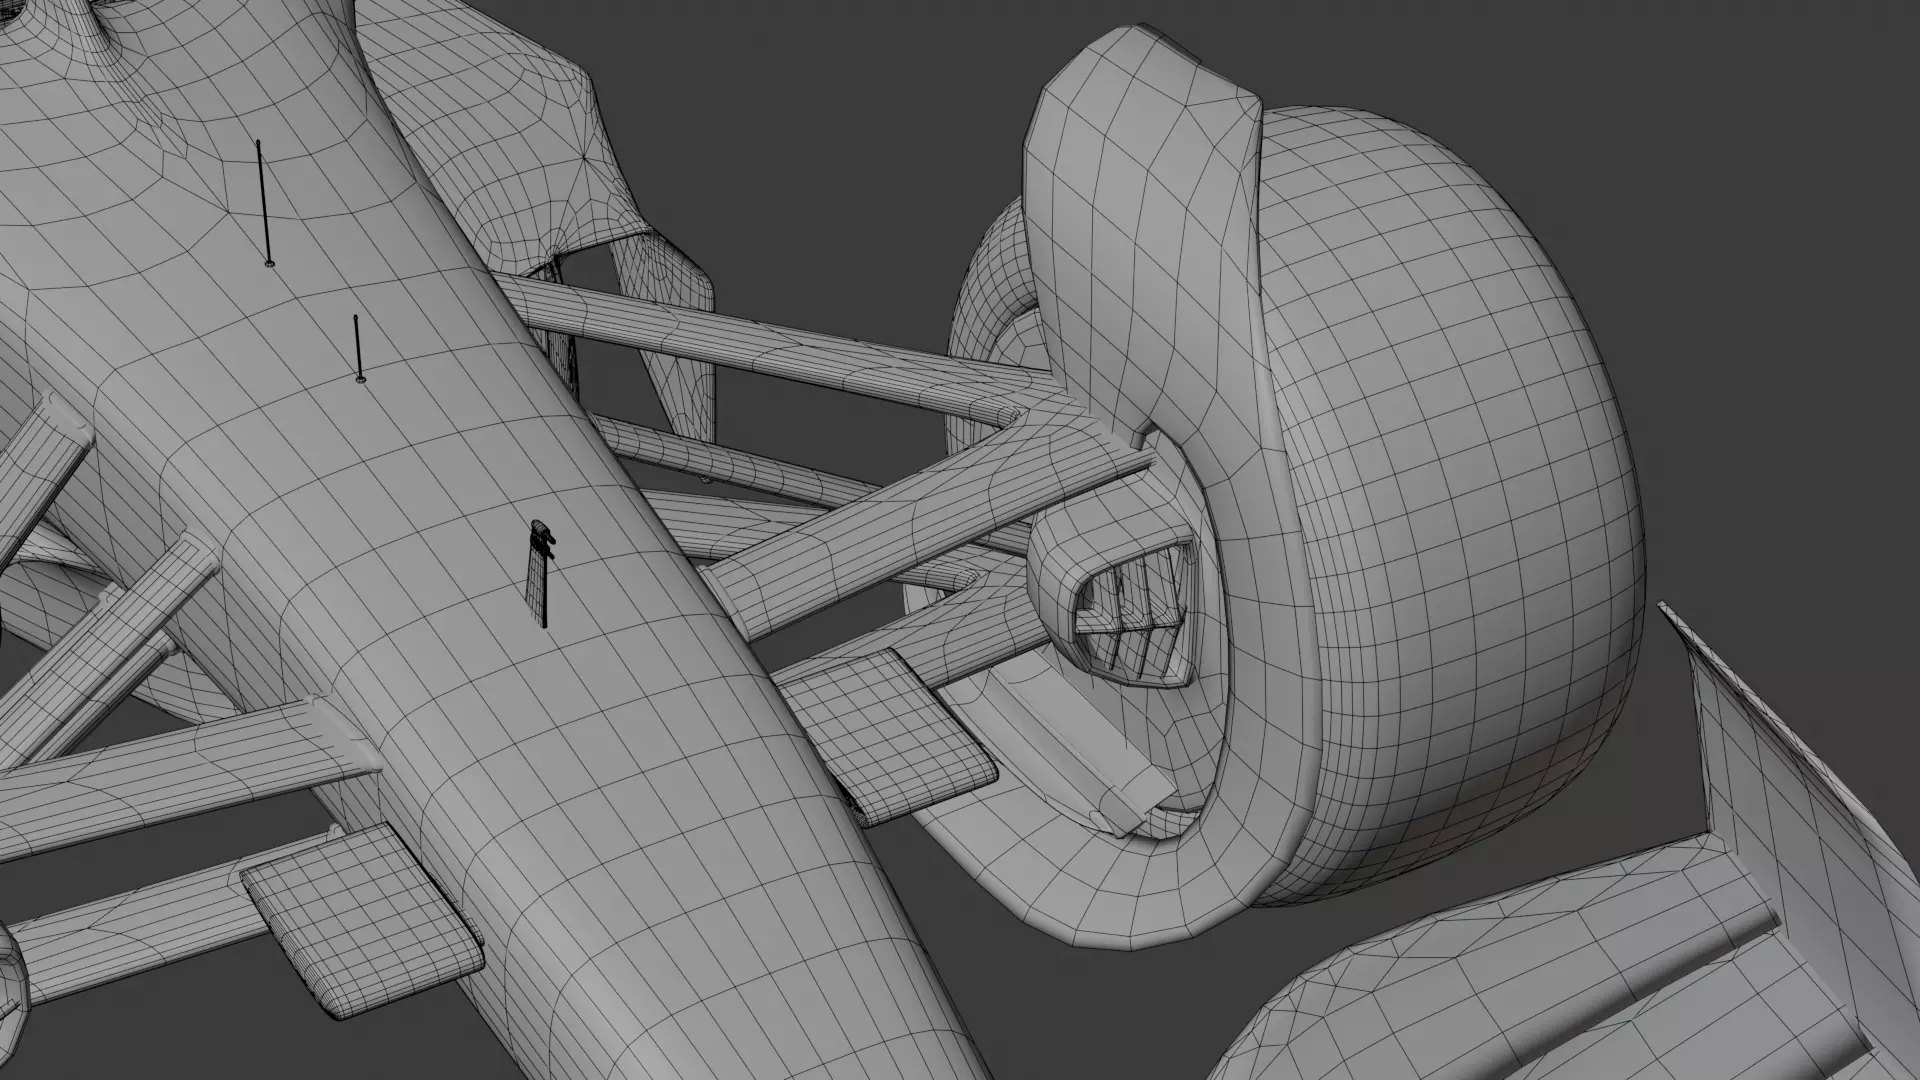
Task: Select the dense-mesh rectangular panel near the wheel
Action: pos(890,738)
